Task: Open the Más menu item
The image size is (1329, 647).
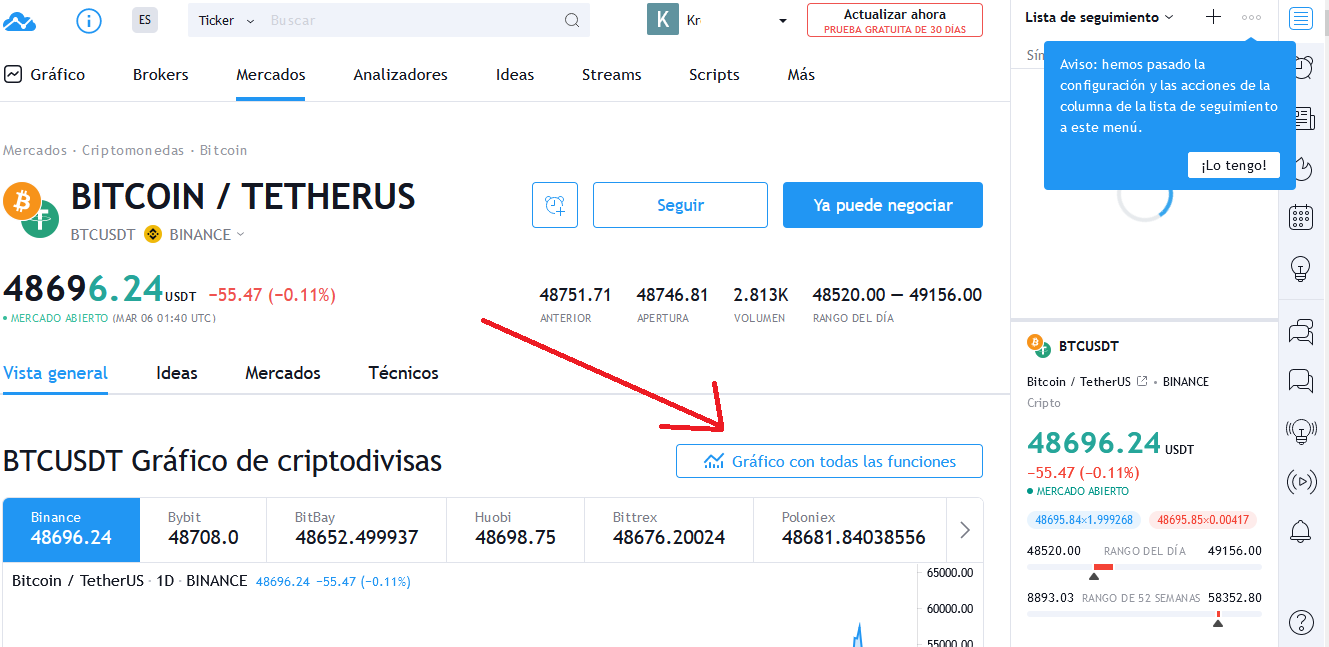Action: [801, 74]
